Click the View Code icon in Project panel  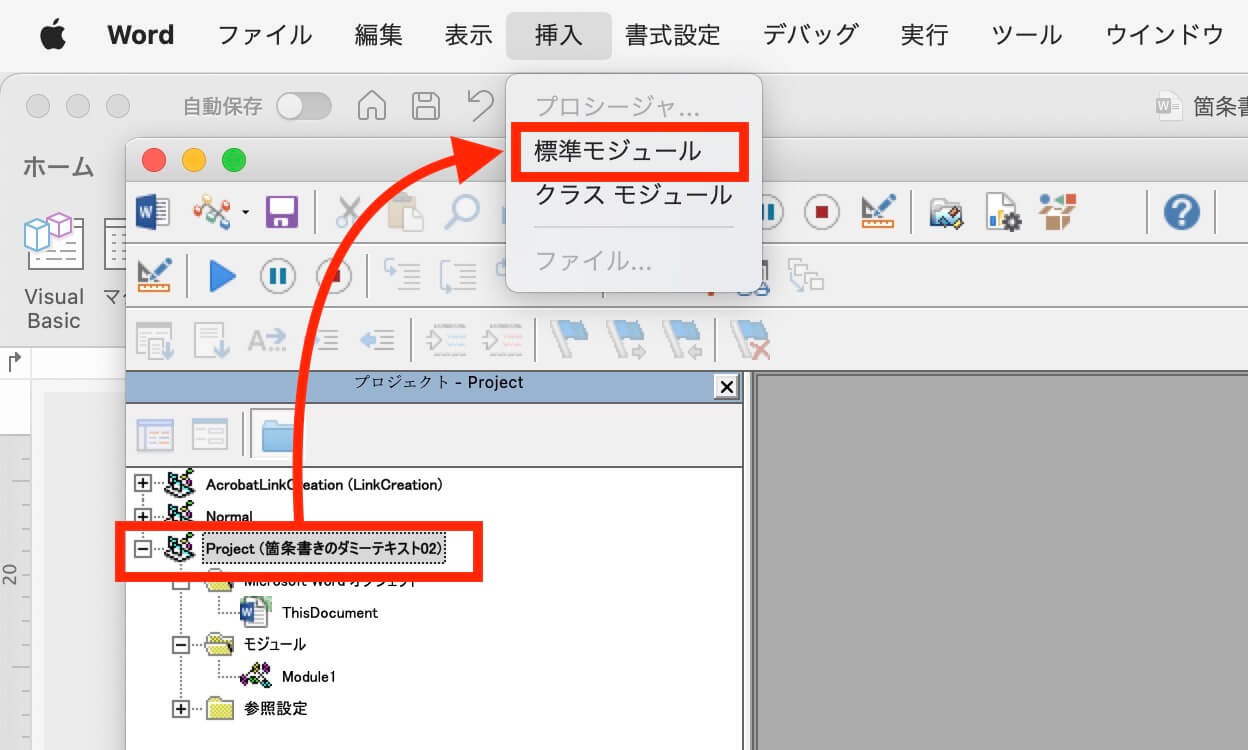pos(154,434)
